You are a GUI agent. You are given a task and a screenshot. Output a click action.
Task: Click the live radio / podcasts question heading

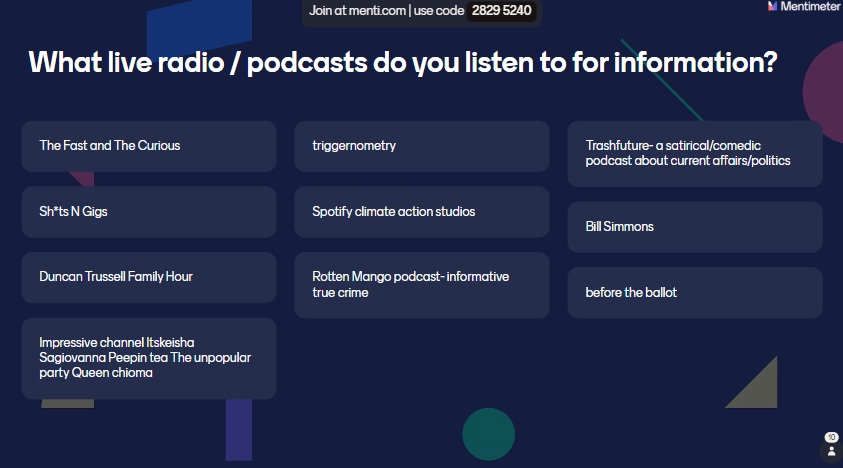point(403,62)
